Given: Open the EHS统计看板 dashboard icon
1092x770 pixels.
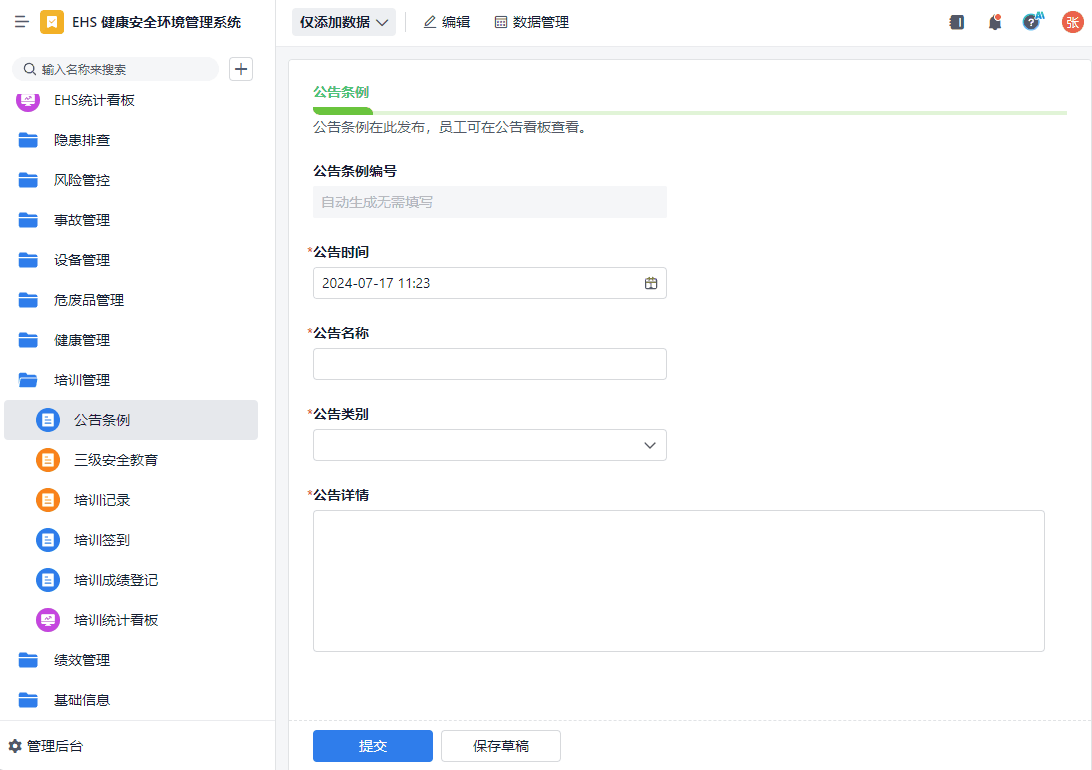Looking at the screenshot, I should coord(28,100).
